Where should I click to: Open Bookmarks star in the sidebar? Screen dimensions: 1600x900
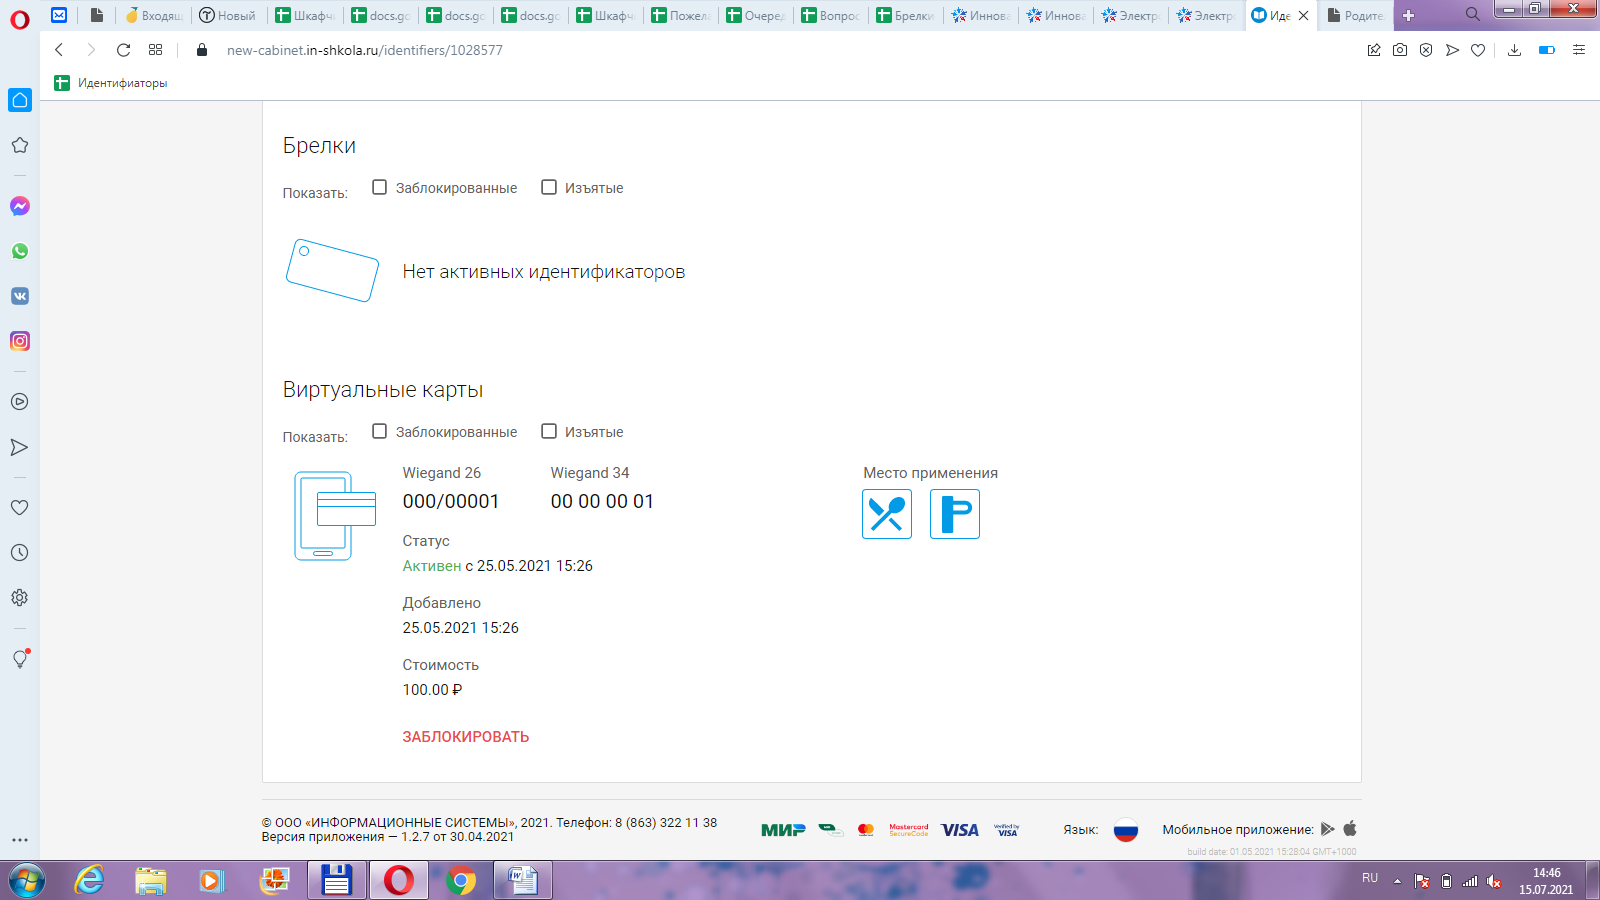point(20,145)
